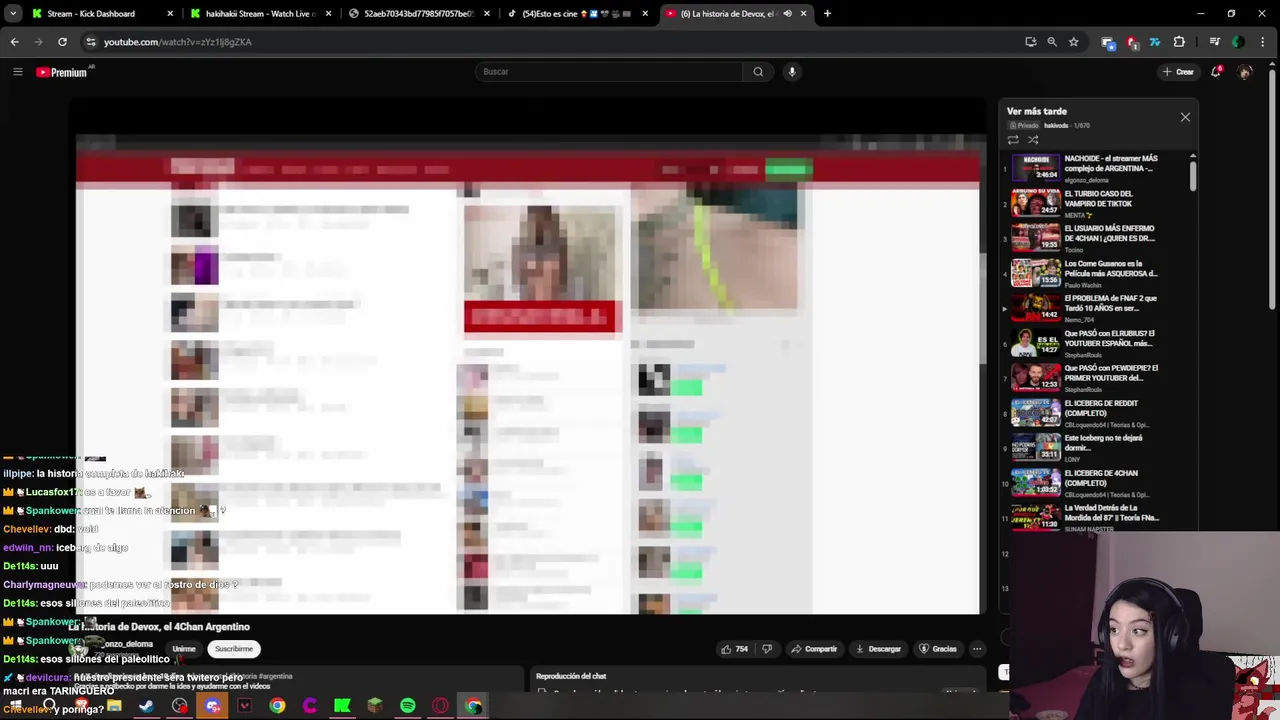Image resolution: width=1280 pixels, height=720 pixels.
Task: Open the 7TV extension icon
Action: point(1155,42)
